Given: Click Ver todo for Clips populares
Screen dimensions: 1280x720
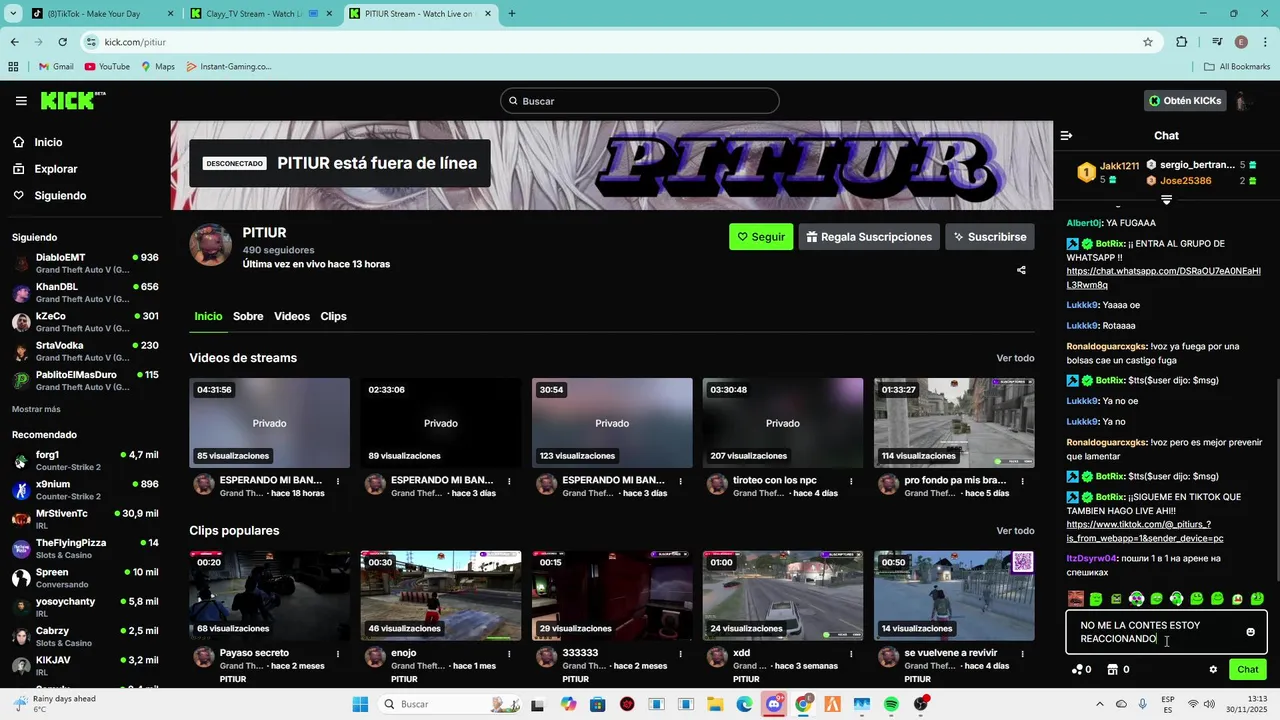Looking at the screenshot, I should [1015, 531].
